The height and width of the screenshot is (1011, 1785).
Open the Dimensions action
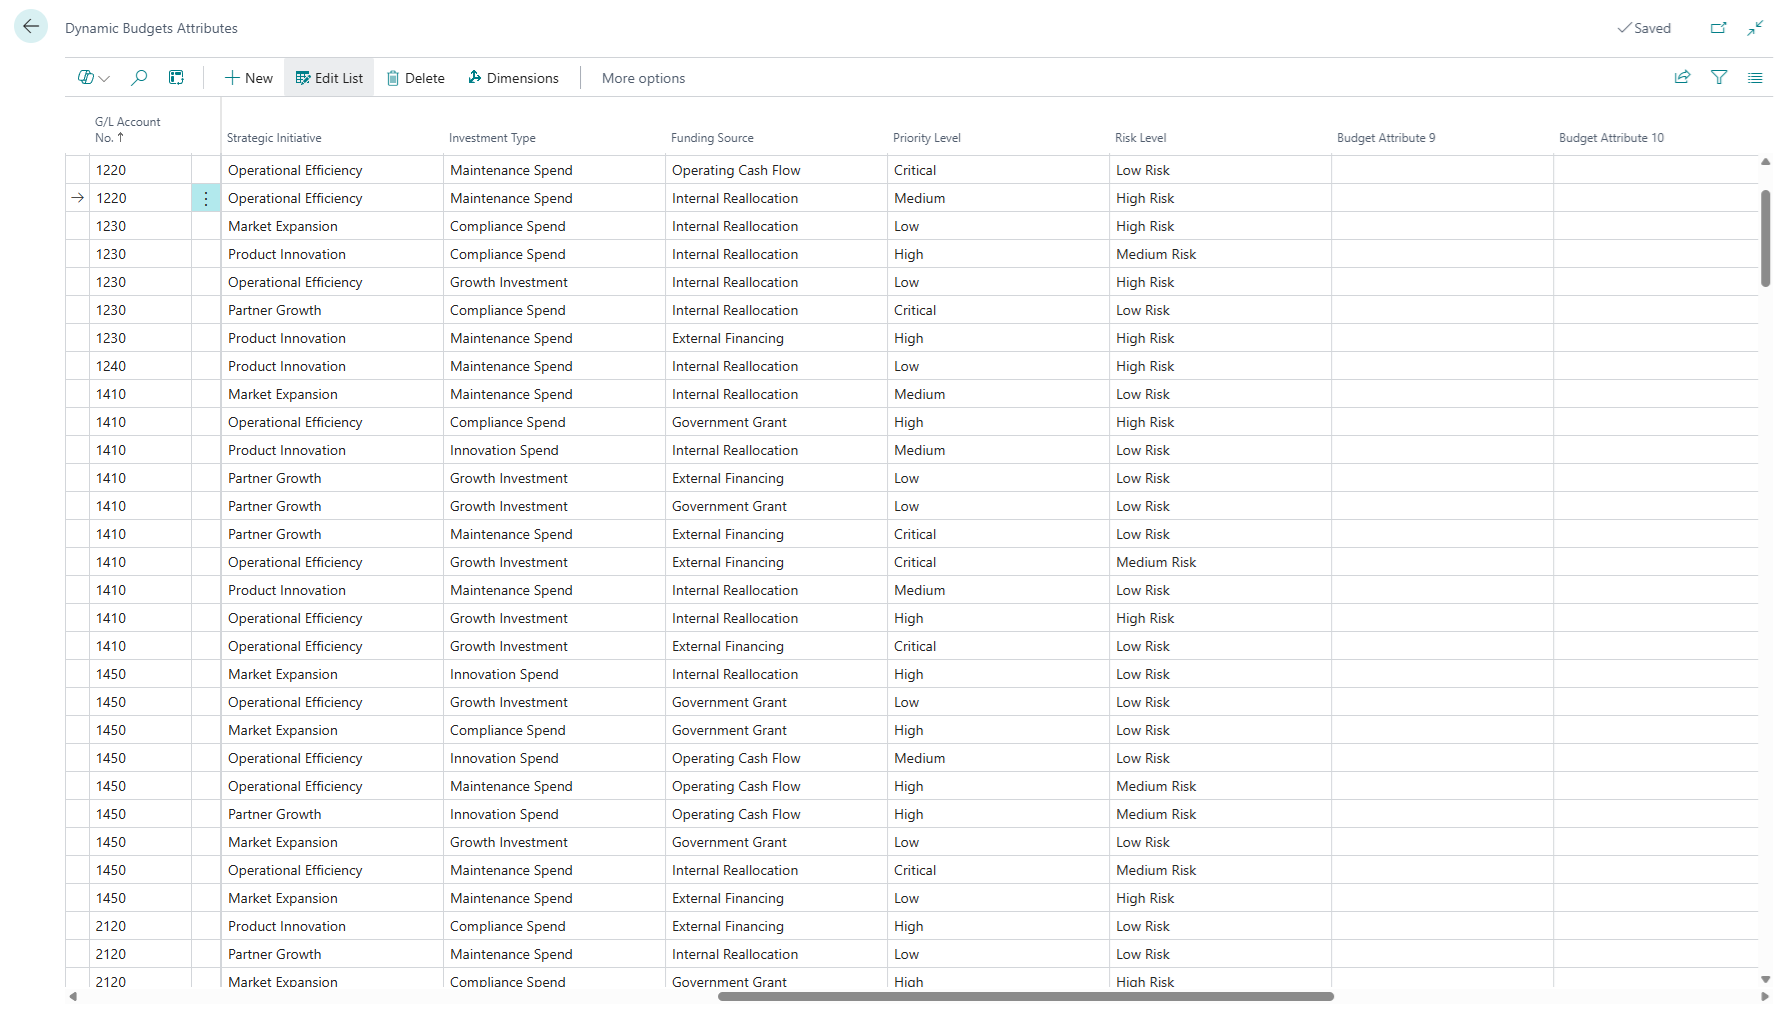[x=513, y=78]
